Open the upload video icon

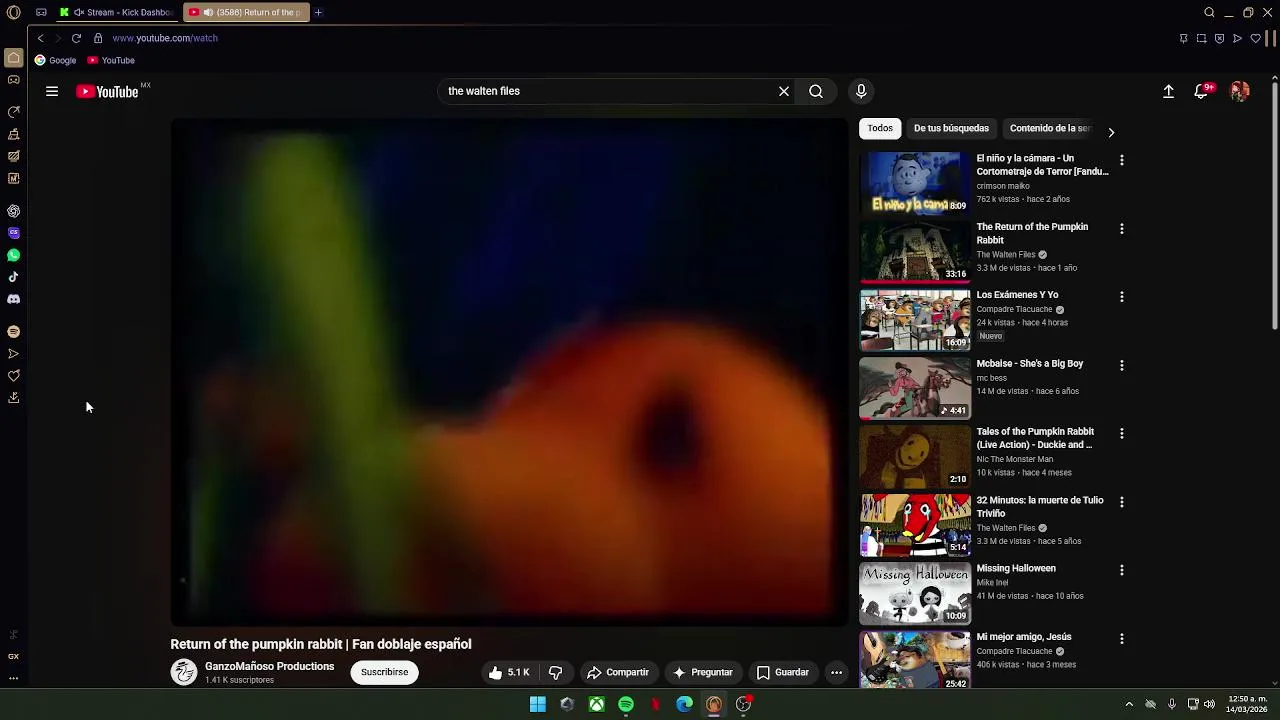click(x=1168, y=91)
